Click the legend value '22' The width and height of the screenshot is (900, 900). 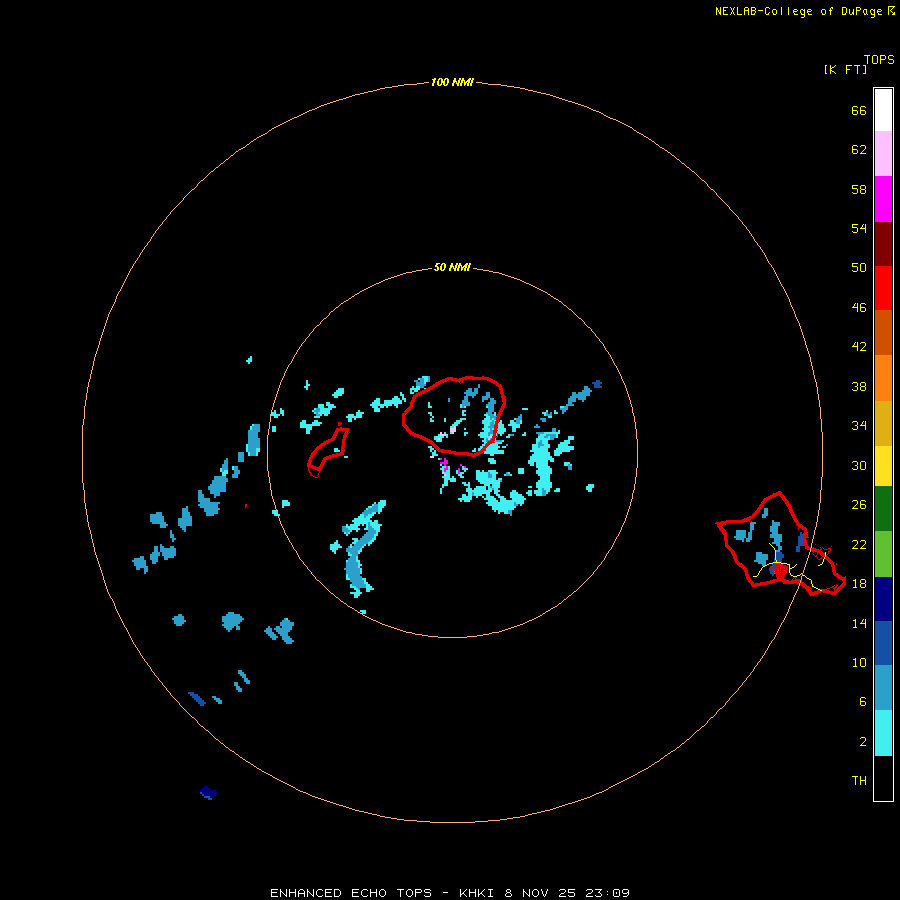tap(859, 544)
